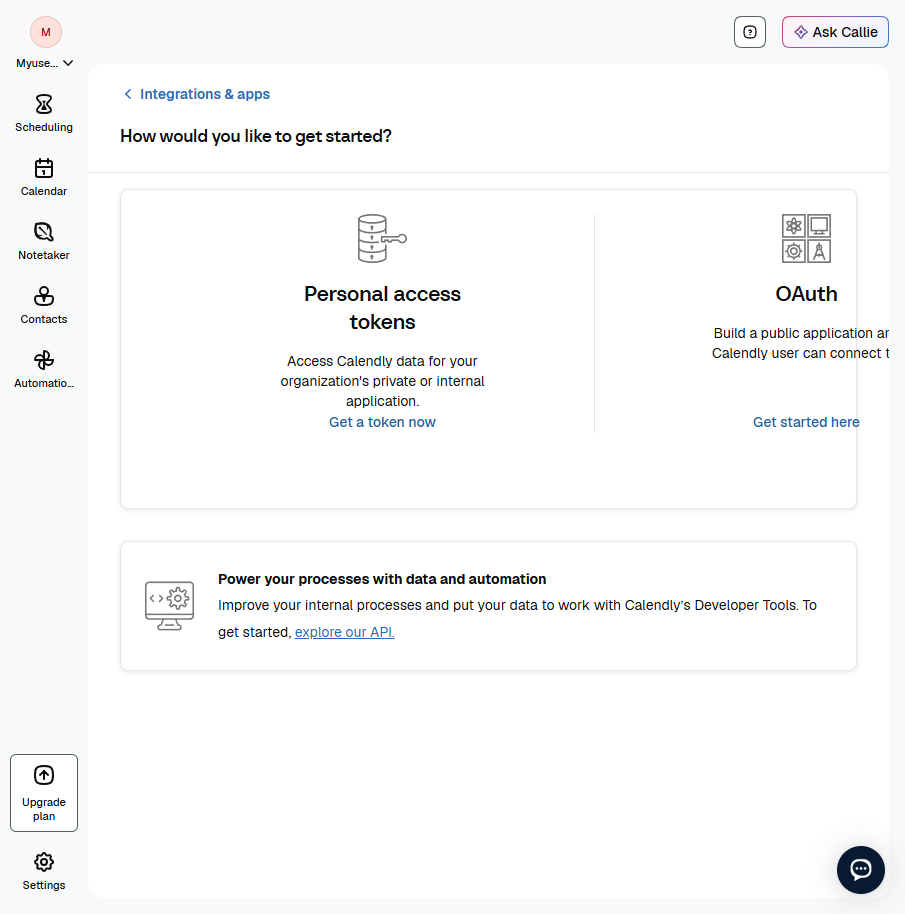The height and width of the screenshot is (914, 905).
Task: Click the developer tools monitor icon
Action: tap(169, 606)
